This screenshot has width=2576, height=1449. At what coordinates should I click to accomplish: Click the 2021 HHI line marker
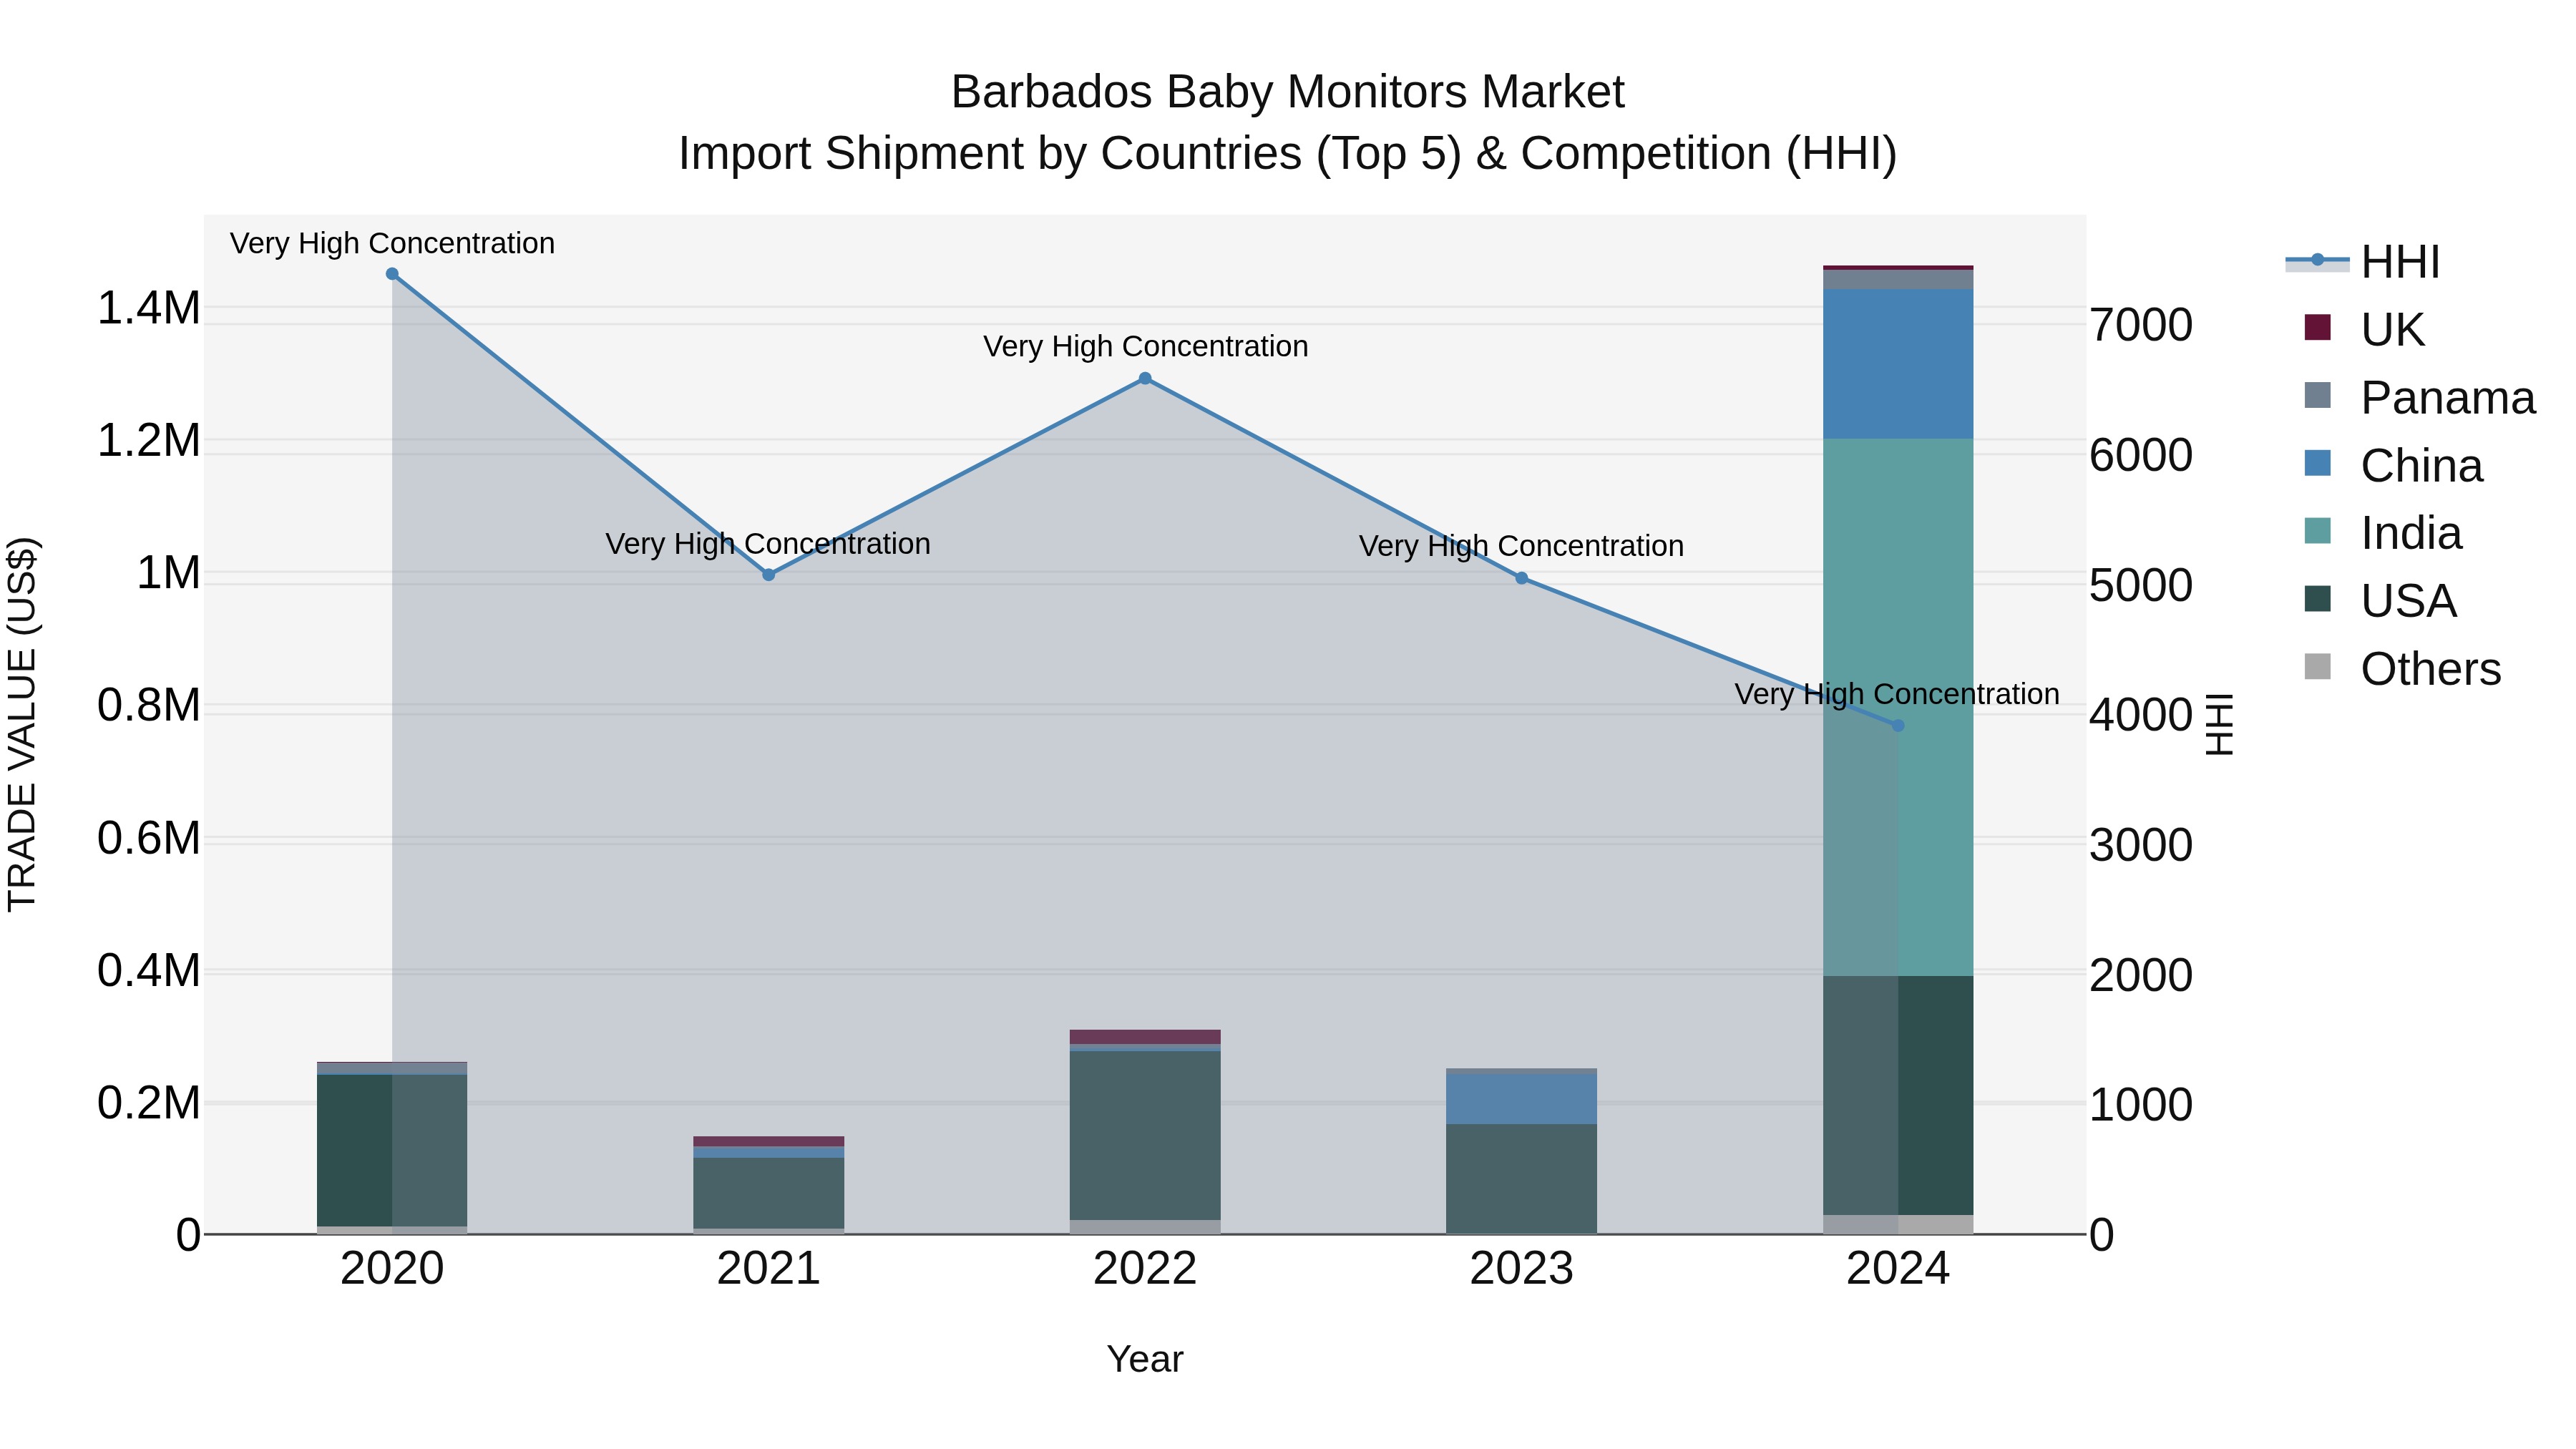(769, 575)
